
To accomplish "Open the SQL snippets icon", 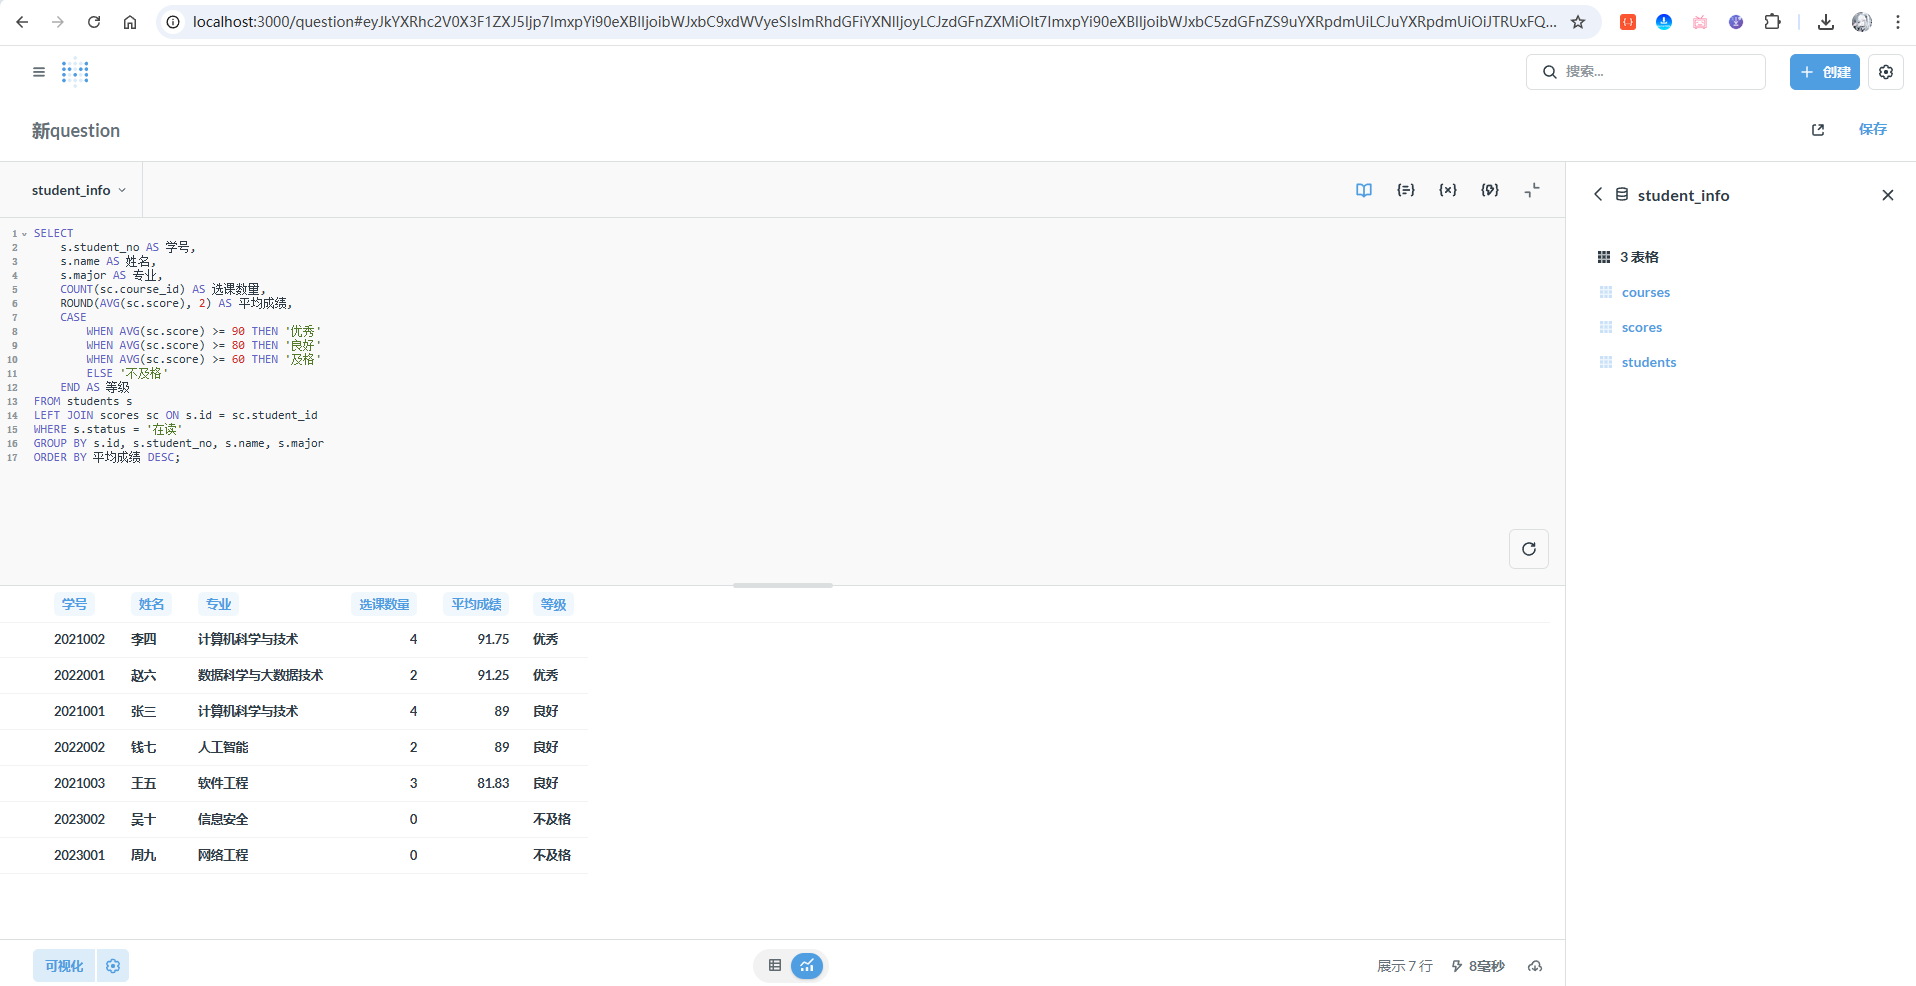I will 1489,190.
